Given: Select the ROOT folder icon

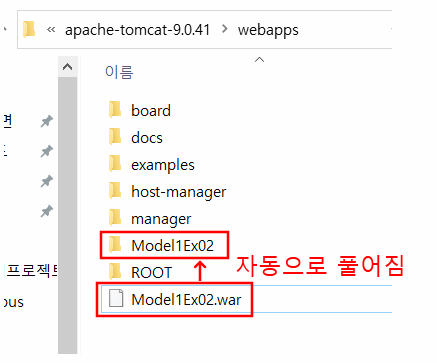Looking at the screenshot, I should [115, 272].
